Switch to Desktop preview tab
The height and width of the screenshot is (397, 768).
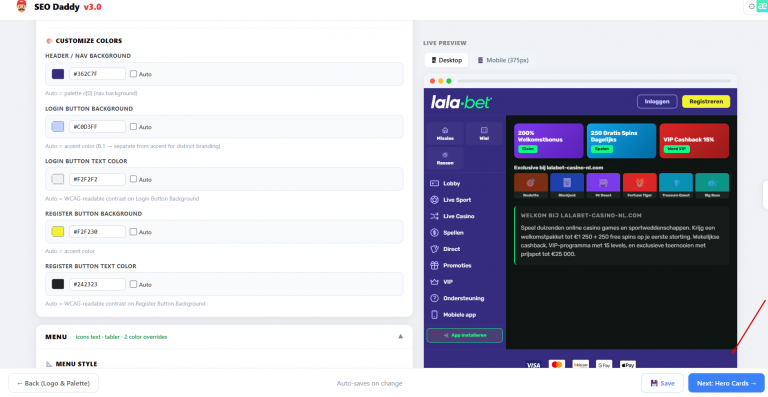[446, 60]
